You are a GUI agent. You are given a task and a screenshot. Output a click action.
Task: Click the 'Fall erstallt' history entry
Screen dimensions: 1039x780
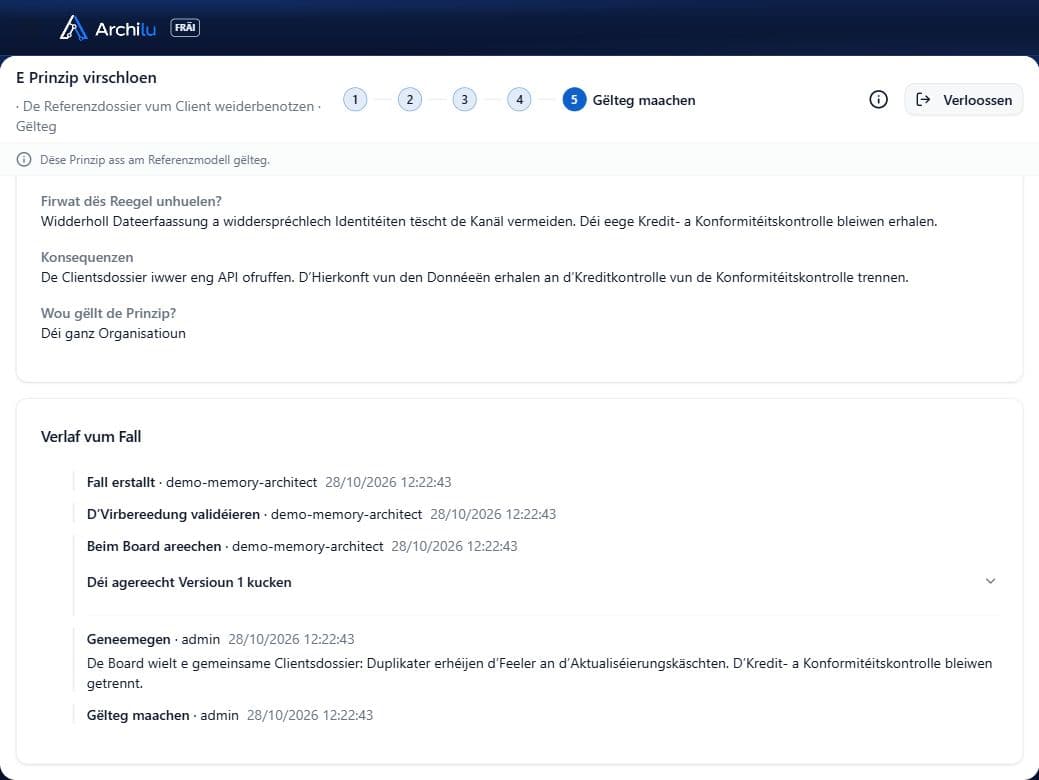click(269, 482)
